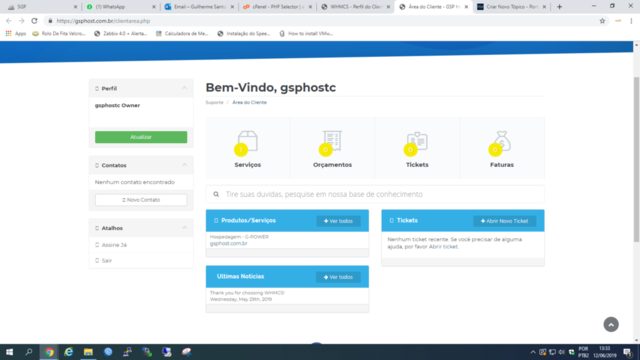Click the Novo Contato button
This screenshot has height=360, width=640.
pos(141,200)
